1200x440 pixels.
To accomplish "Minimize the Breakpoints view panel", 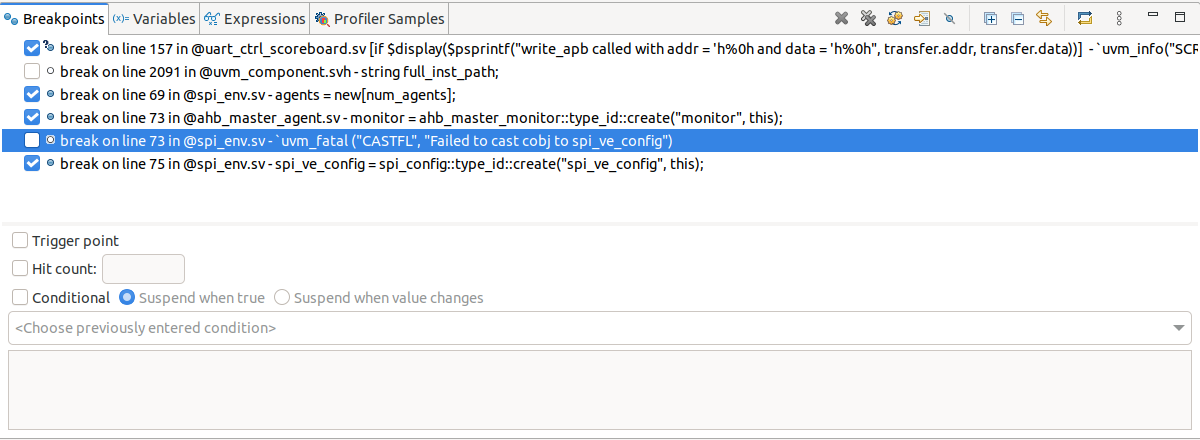I will (1153, 15).
